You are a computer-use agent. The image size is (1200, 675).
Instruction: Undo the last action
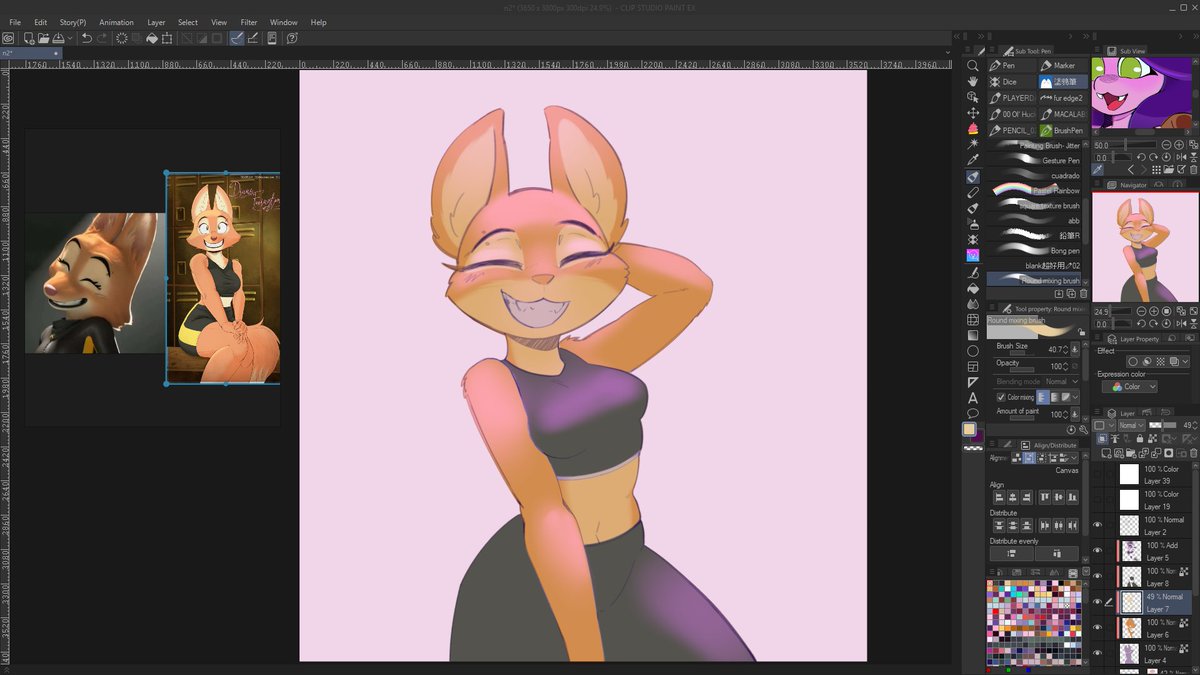tap(87, 38)
